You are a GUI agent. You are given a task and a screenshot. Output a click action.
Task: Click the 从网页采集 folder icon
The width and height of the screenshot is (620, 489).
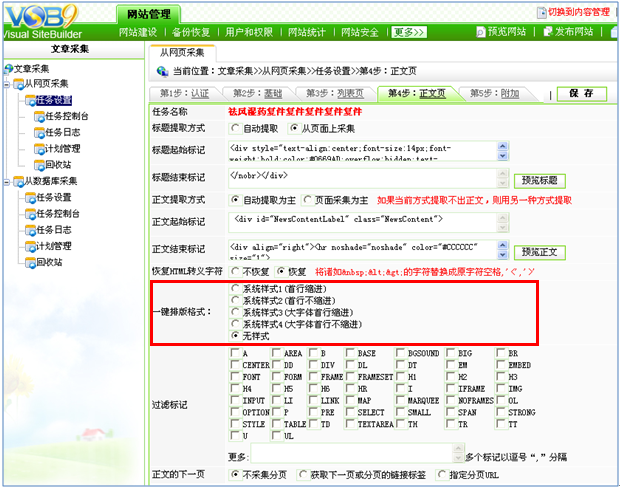[18, 84]
